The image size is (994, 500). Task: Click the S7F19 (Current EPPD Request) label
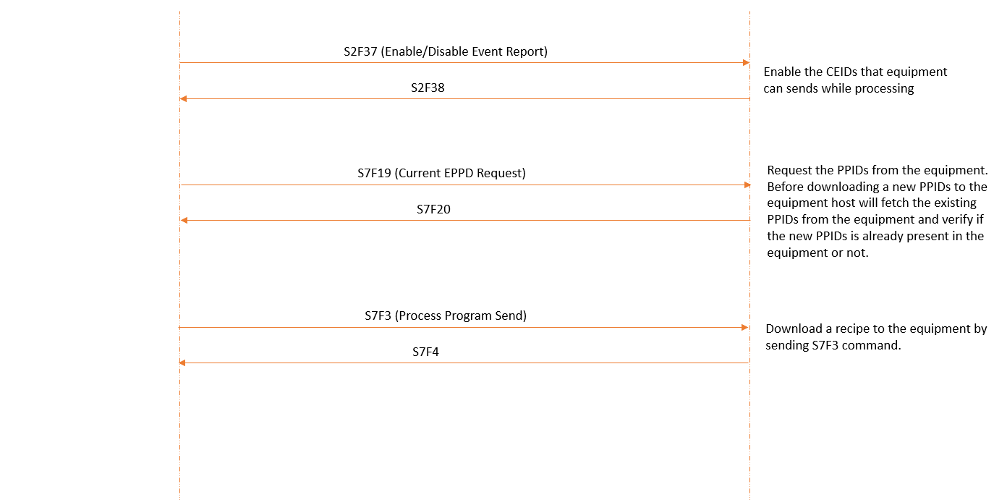441,173
